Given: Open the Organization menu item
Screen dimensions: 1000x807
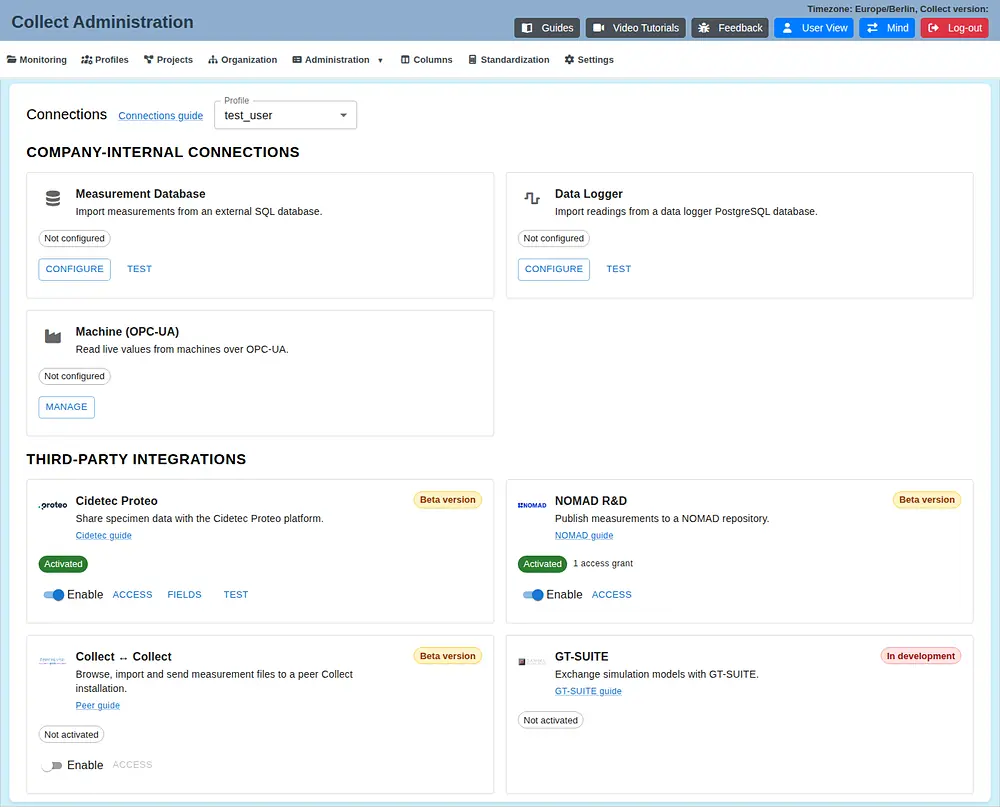Looking at the screenshot, I should click(x=242, y=59).
